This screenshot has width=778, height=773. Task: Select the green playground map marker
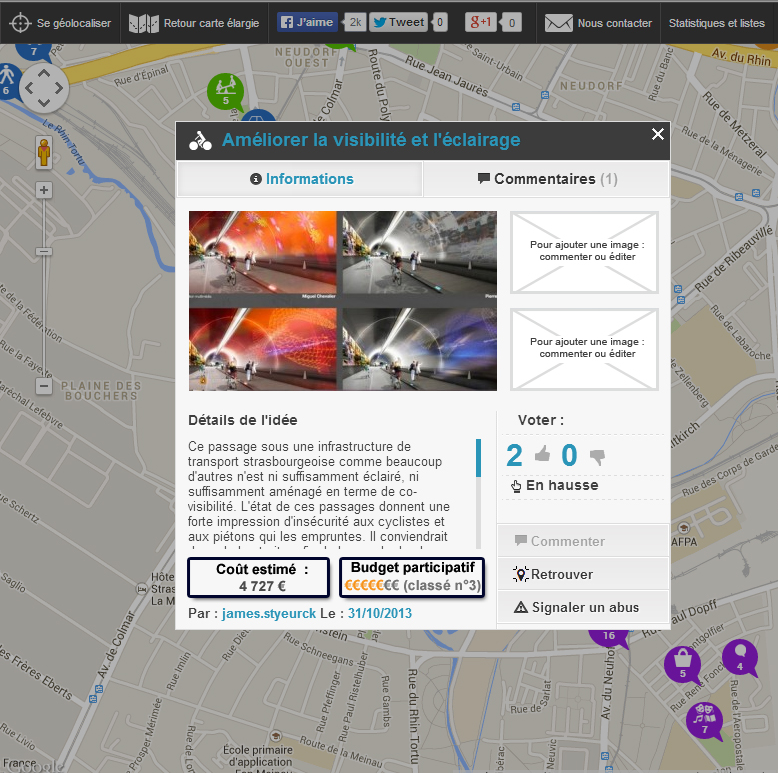tap(225, 89)
